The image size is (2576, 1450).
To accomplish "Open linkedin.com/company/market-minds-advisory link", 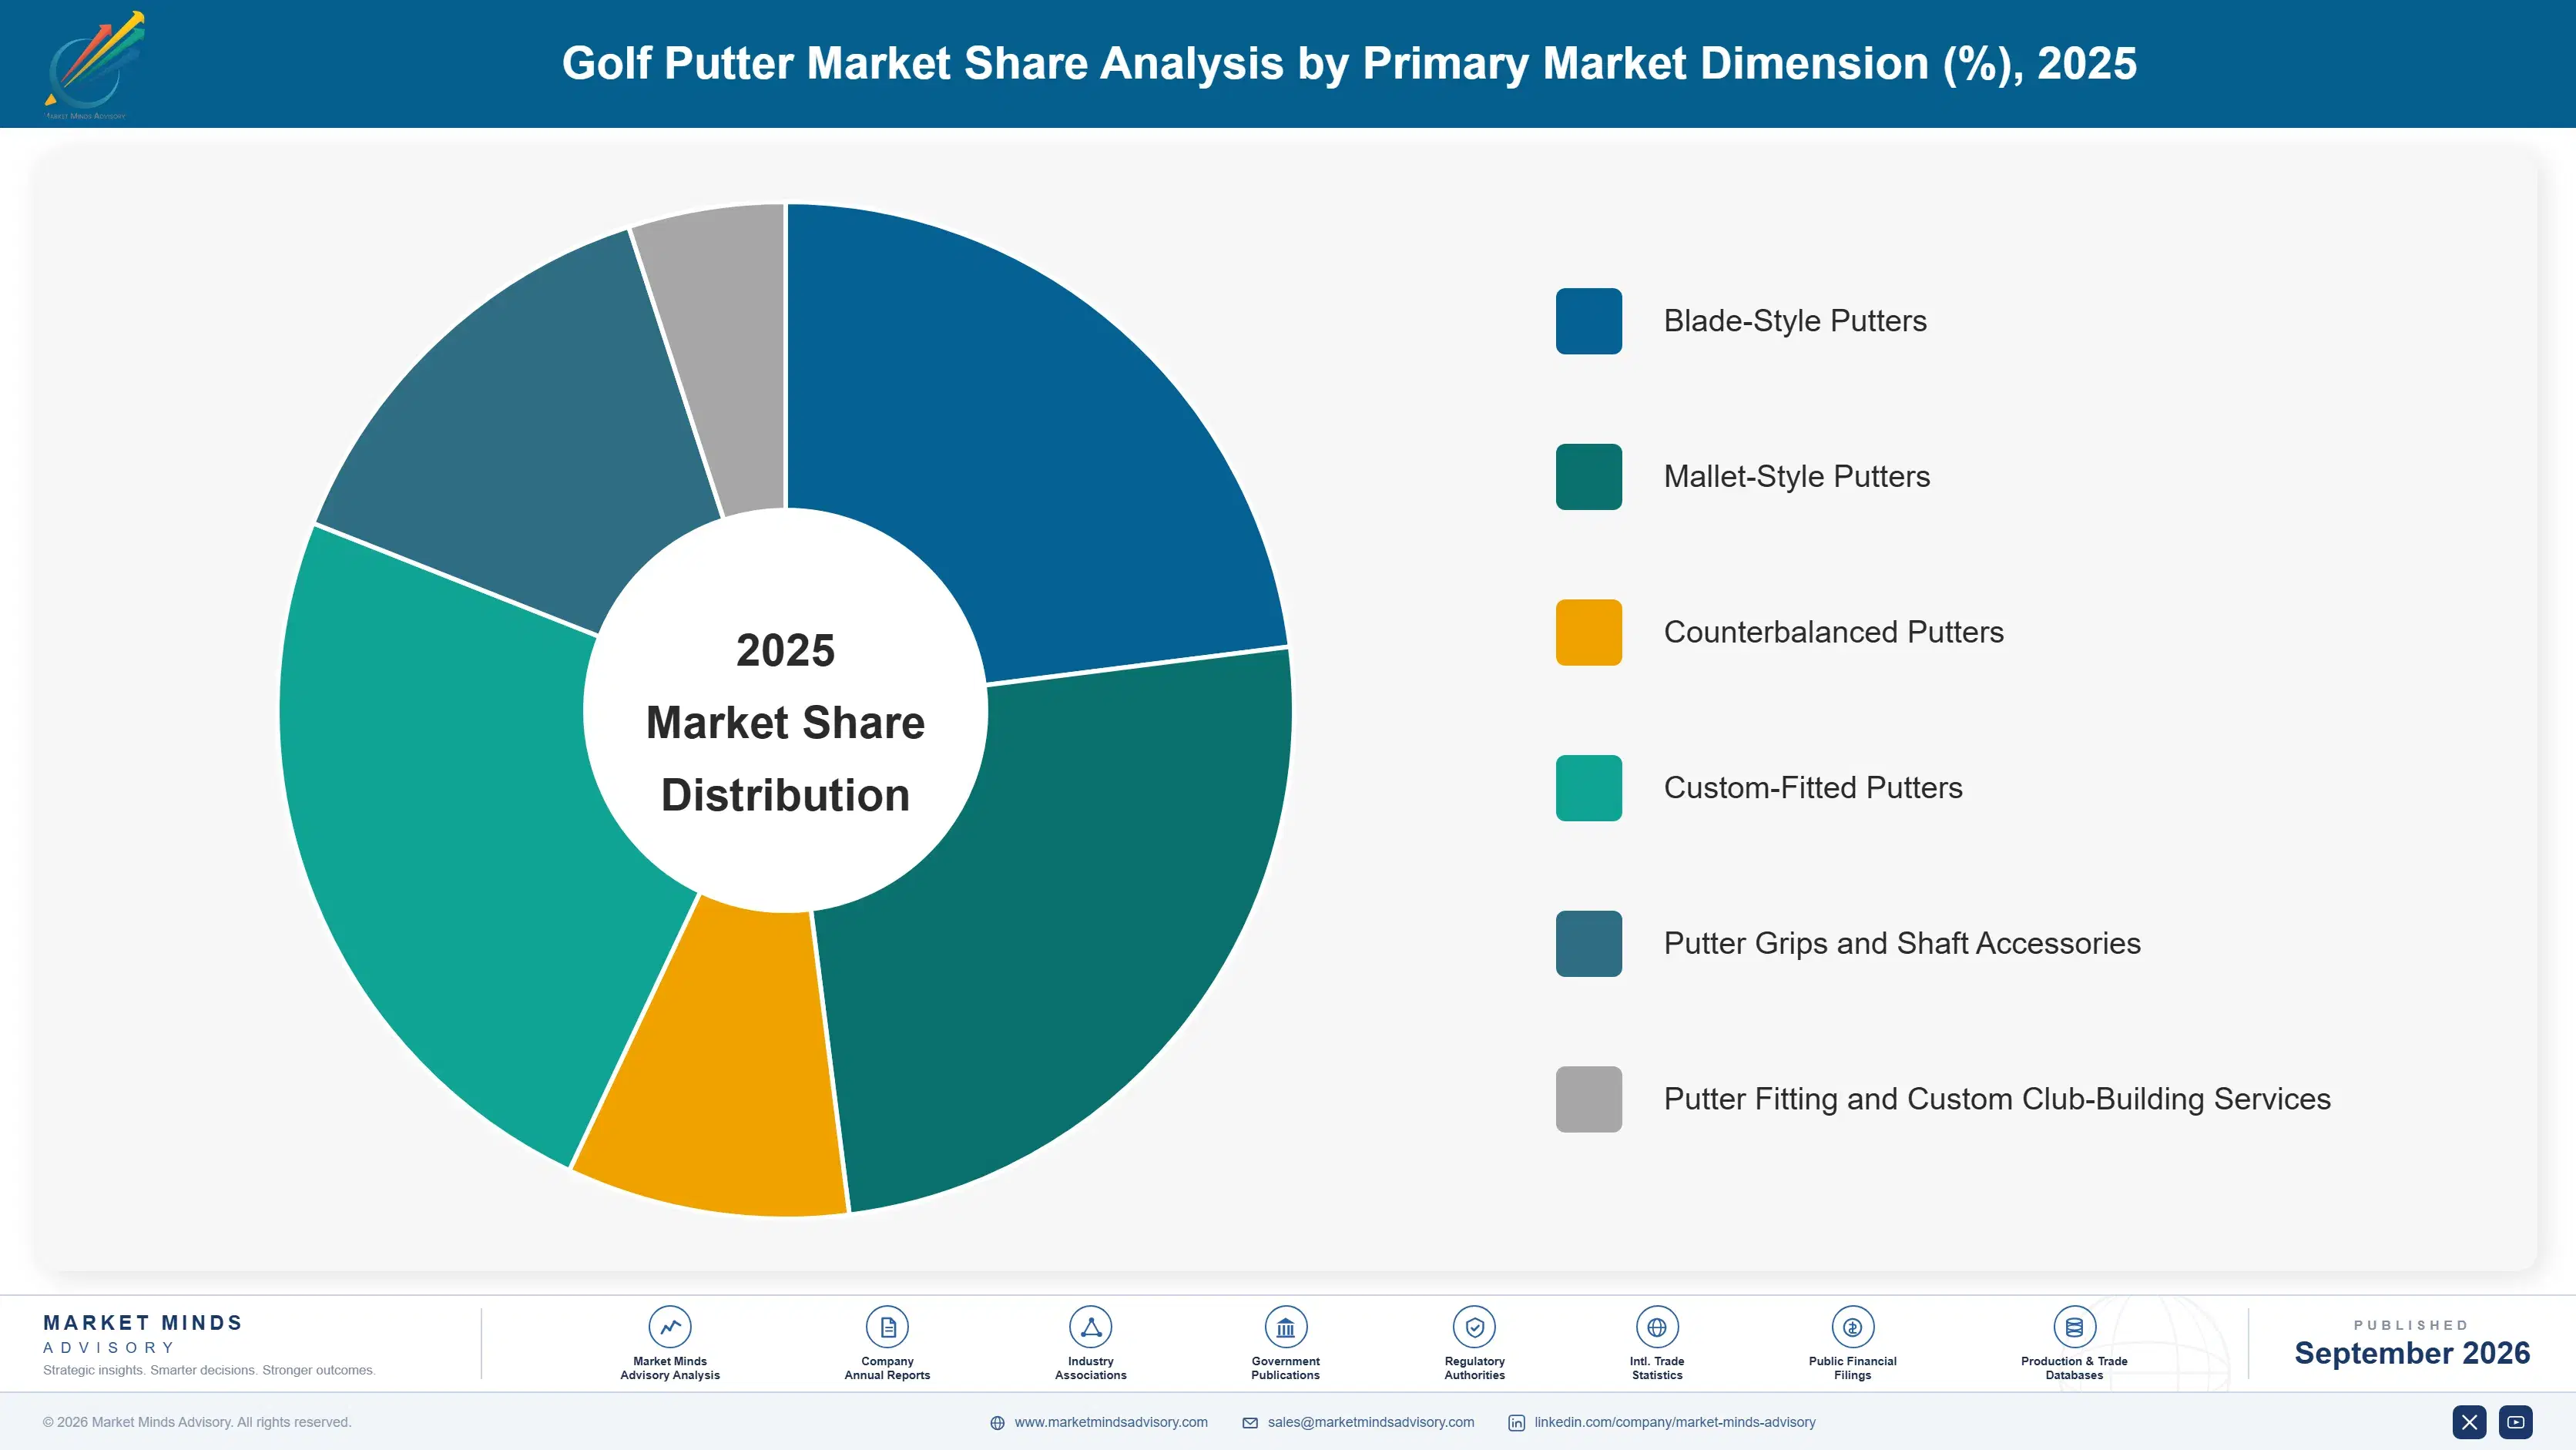I will (1675, 1422).
